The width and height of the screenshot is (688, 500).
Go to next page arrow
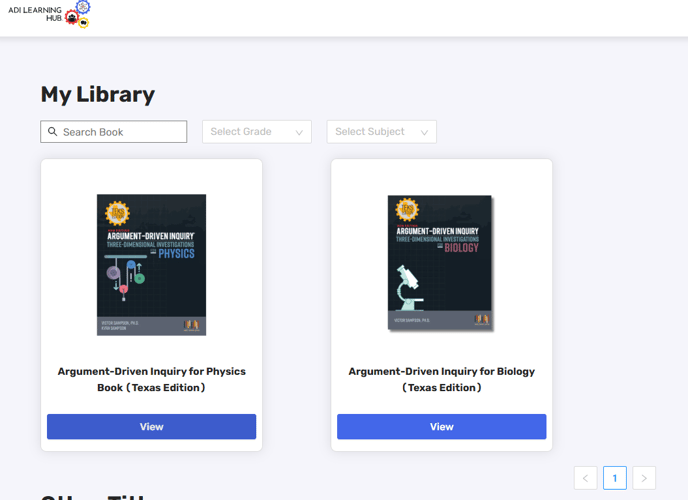(x=644, y=478)
